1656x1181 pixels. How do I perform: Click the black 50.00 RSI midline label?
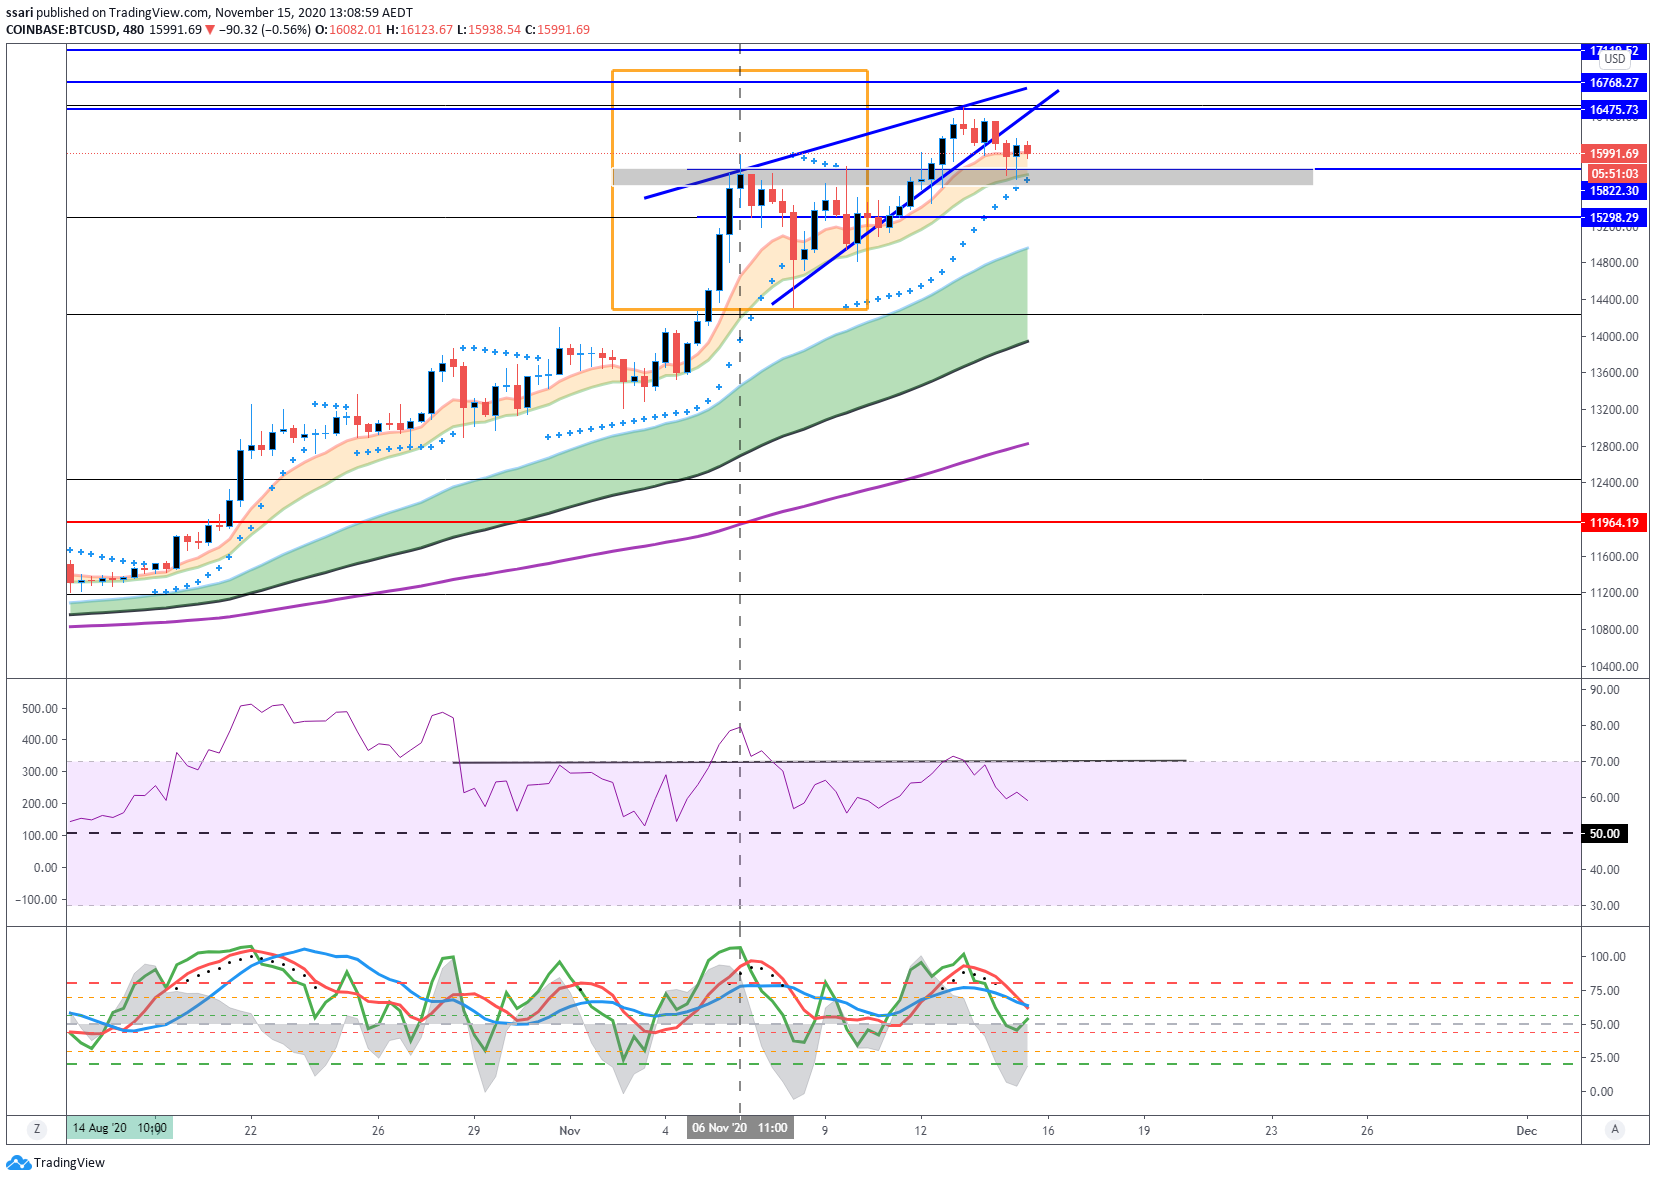pyautogui.click(x=1605, y=834)
